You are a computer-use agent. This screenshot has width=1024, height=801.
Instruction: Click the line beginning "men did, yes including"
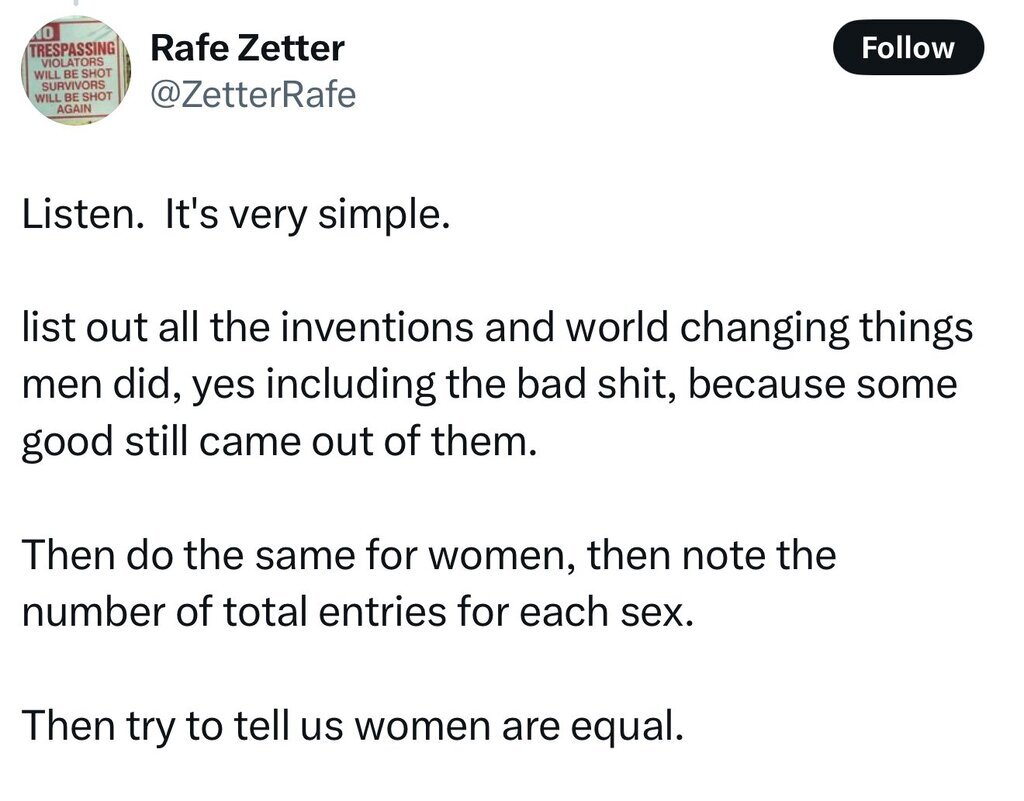coord(489,385)
